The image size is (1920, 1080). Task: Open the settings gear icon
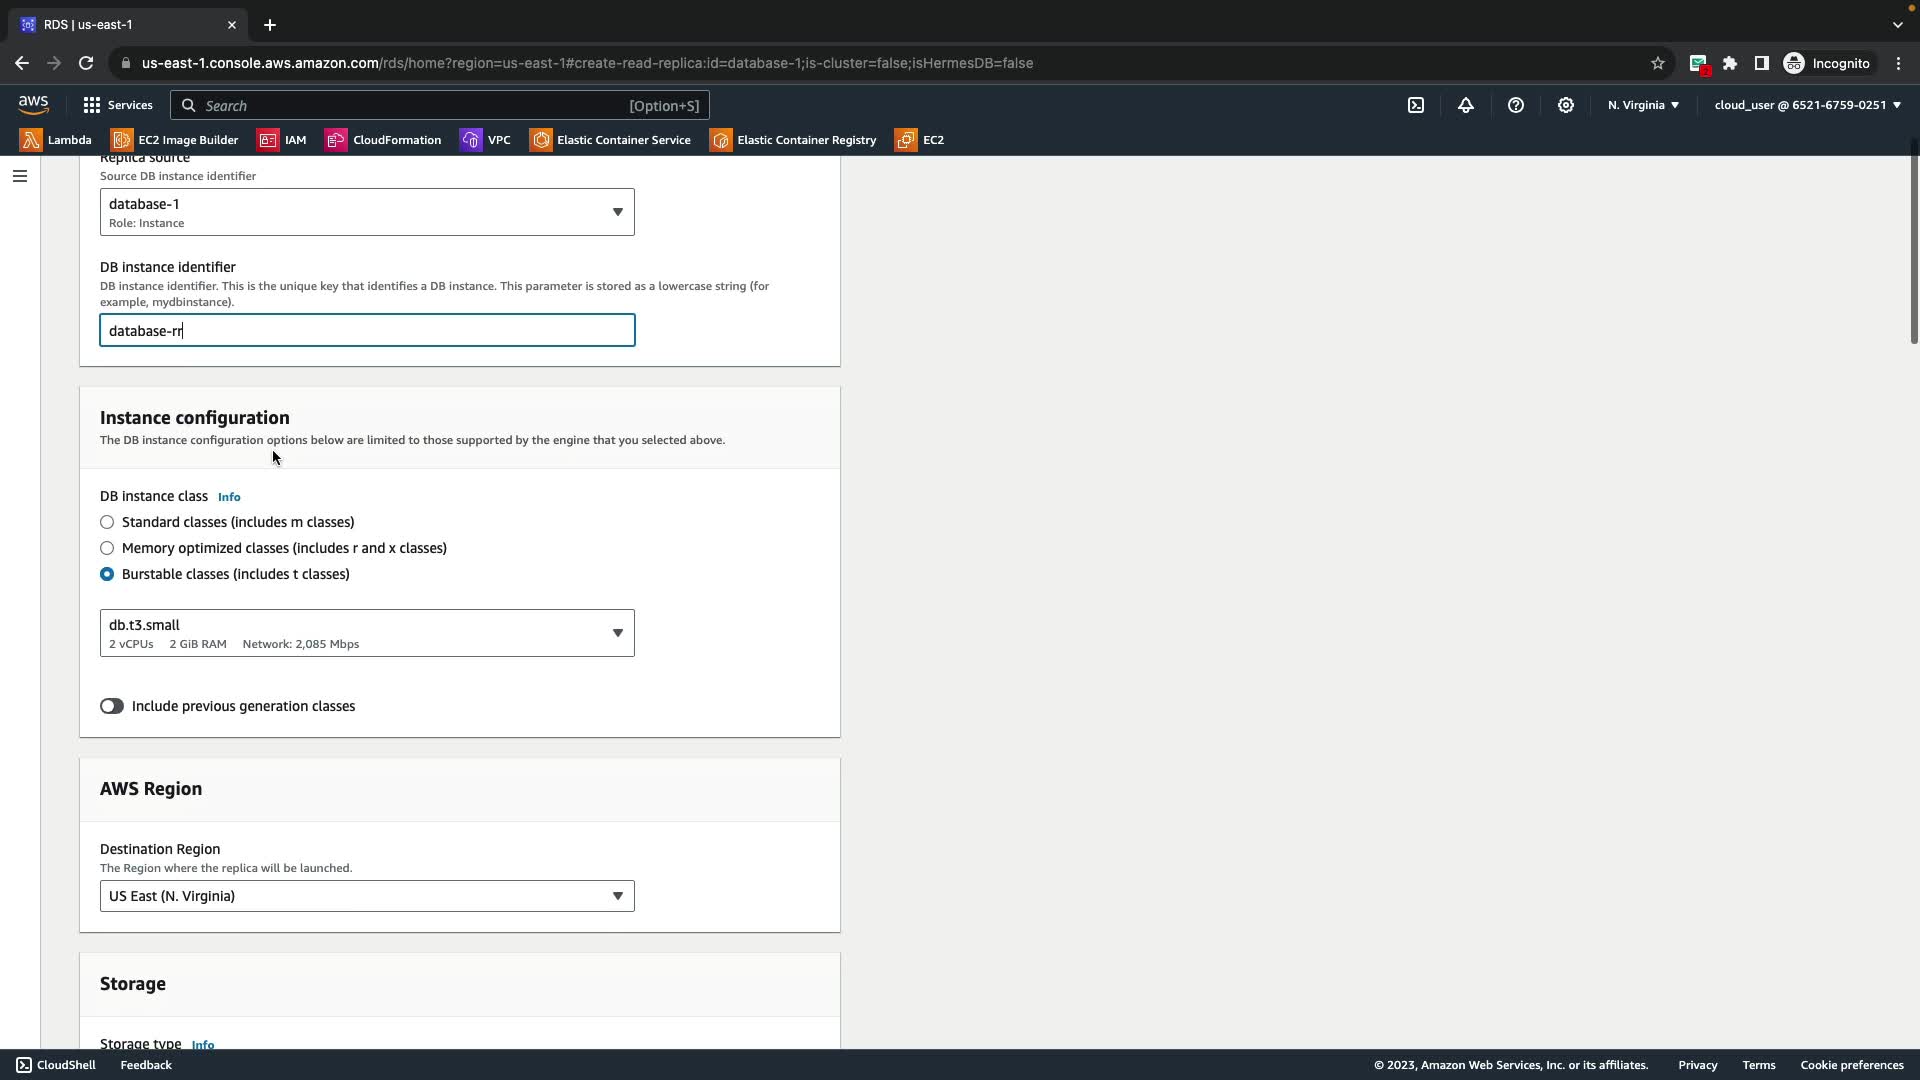tap(1566, 105)
